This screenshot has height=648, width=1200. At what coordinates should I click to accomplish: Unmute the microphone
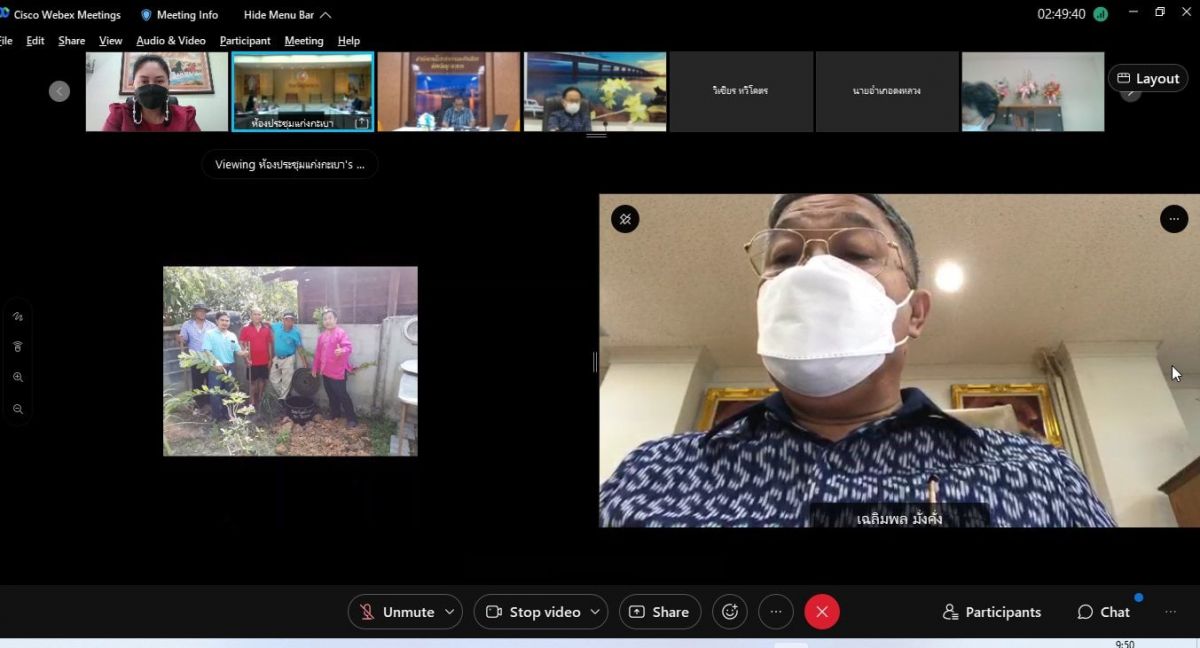coord(397,612)
